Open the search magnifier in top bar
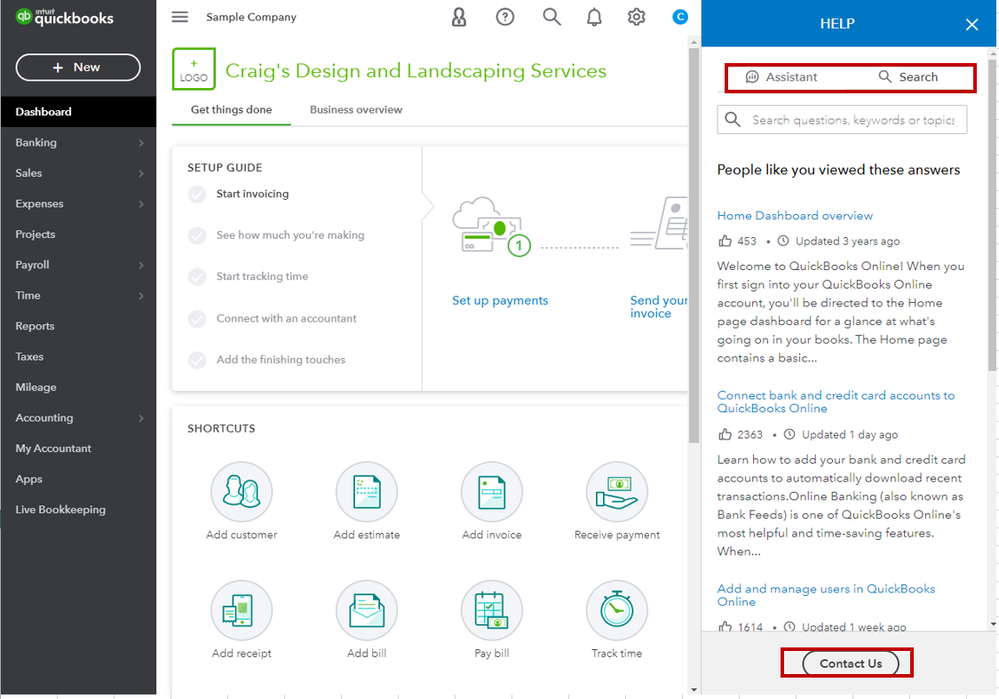Image resolution: width=999 pixels, height=699 pixels. pyautogui.click(x=552, y=17)
